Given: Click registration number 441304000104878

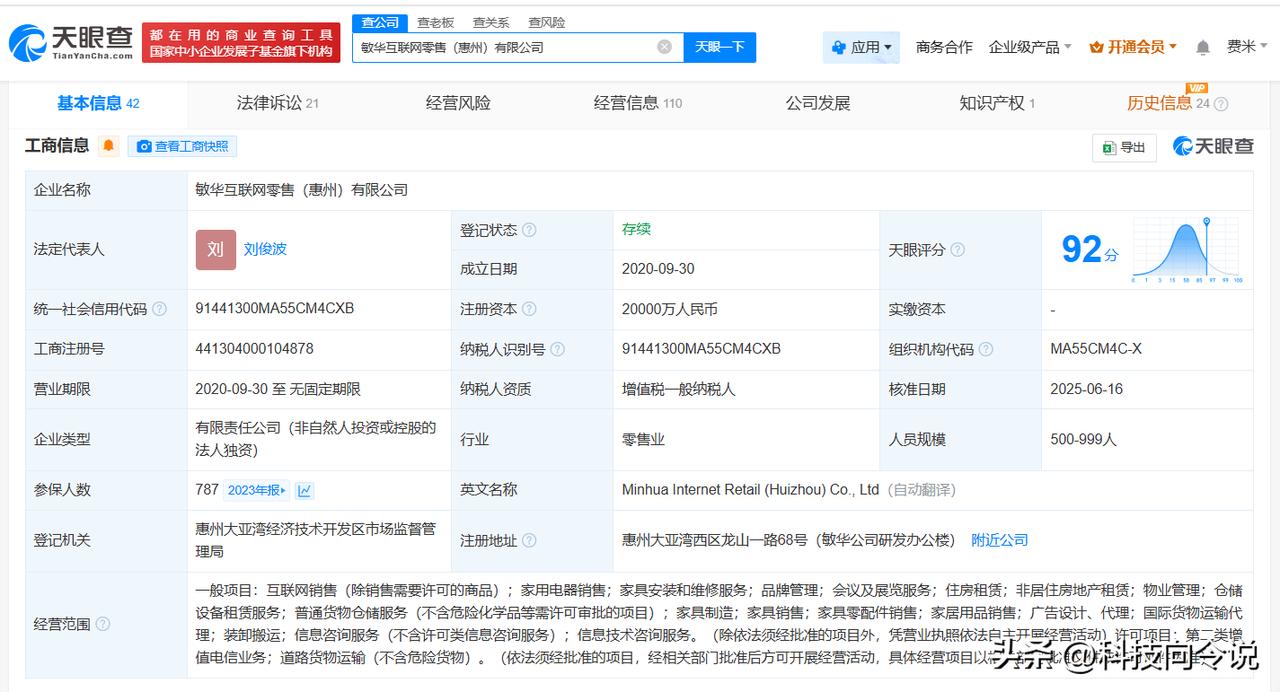Looking at the screenshot, I should tap(254, 349).
